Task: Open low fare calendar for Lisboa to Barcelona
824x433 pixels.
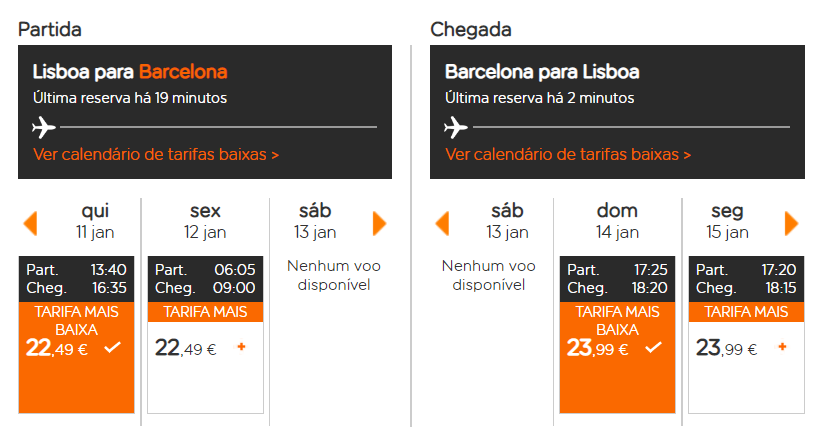Action: [156, 154]
